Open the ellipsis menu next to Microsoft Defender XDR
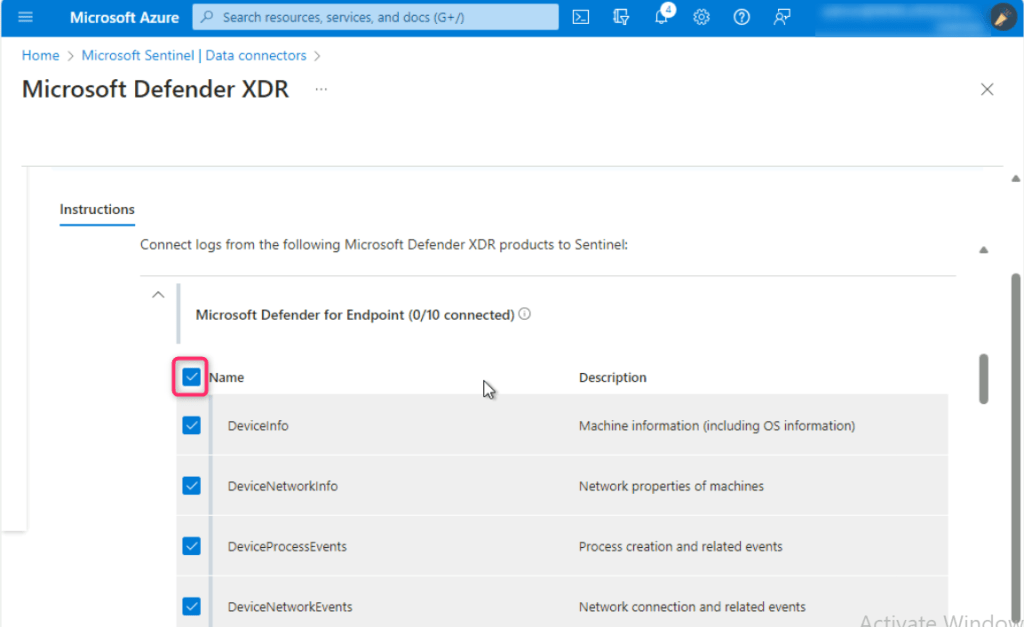Image resolution: width=1024 pixels, height=627 pixels. [x=321, y=89]
